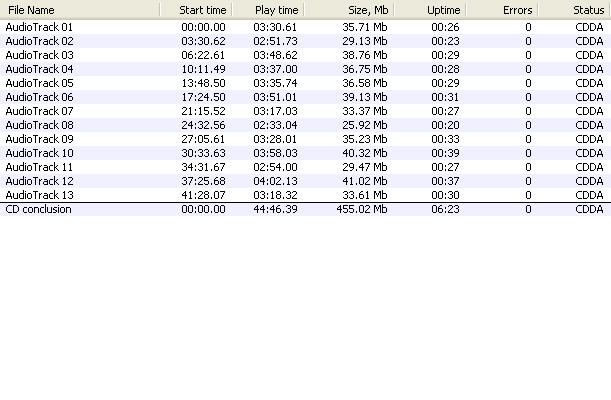Choose AudioTrack 04 from the track list
611x400 pixels.
[x=40, y=69]
